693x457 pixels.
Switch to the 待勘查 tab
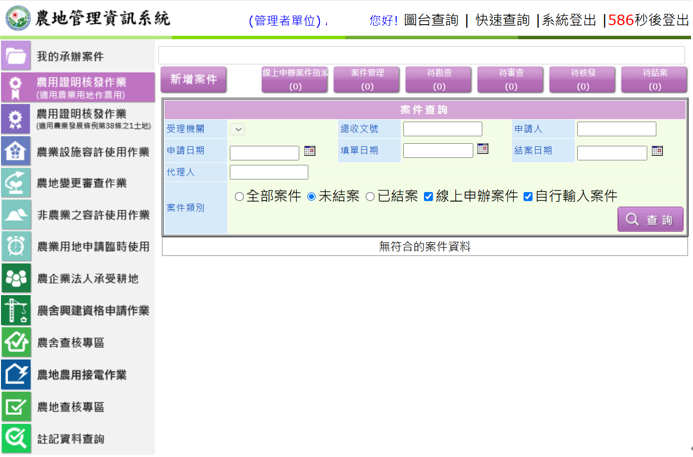click(438, 80)
